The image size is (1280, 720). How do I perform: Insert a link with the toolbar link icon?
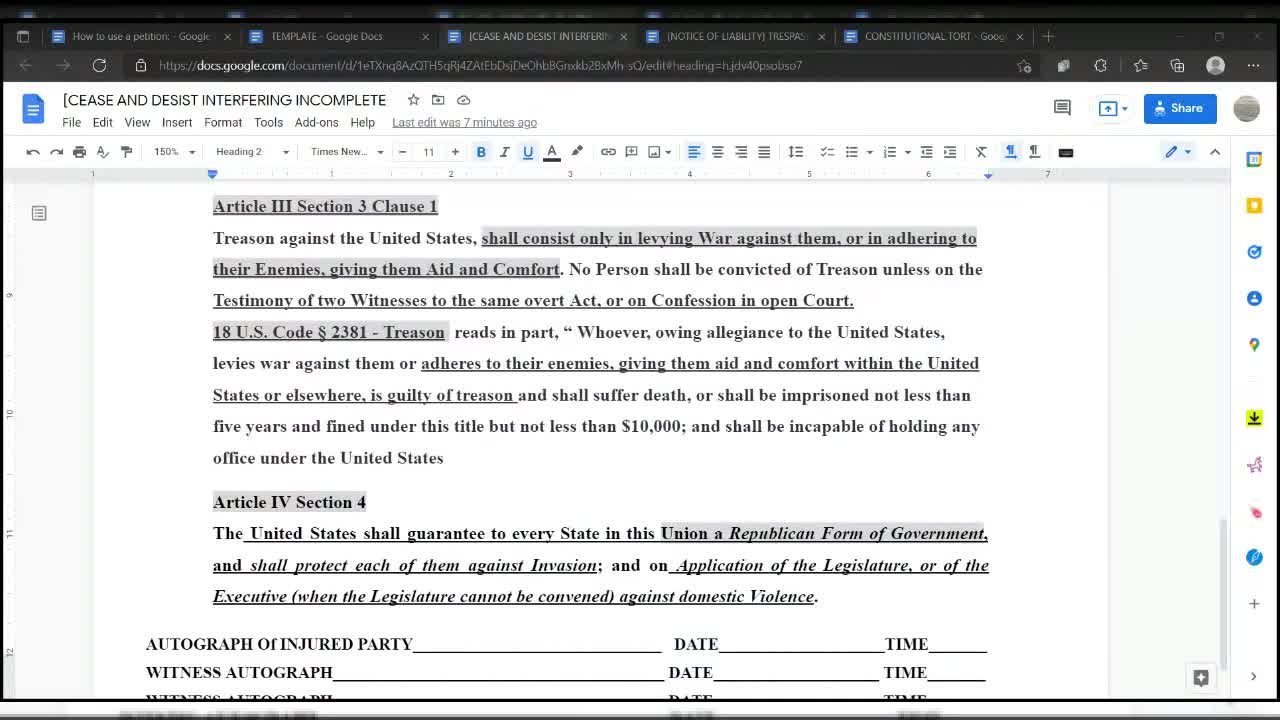[x=608, y=152]
